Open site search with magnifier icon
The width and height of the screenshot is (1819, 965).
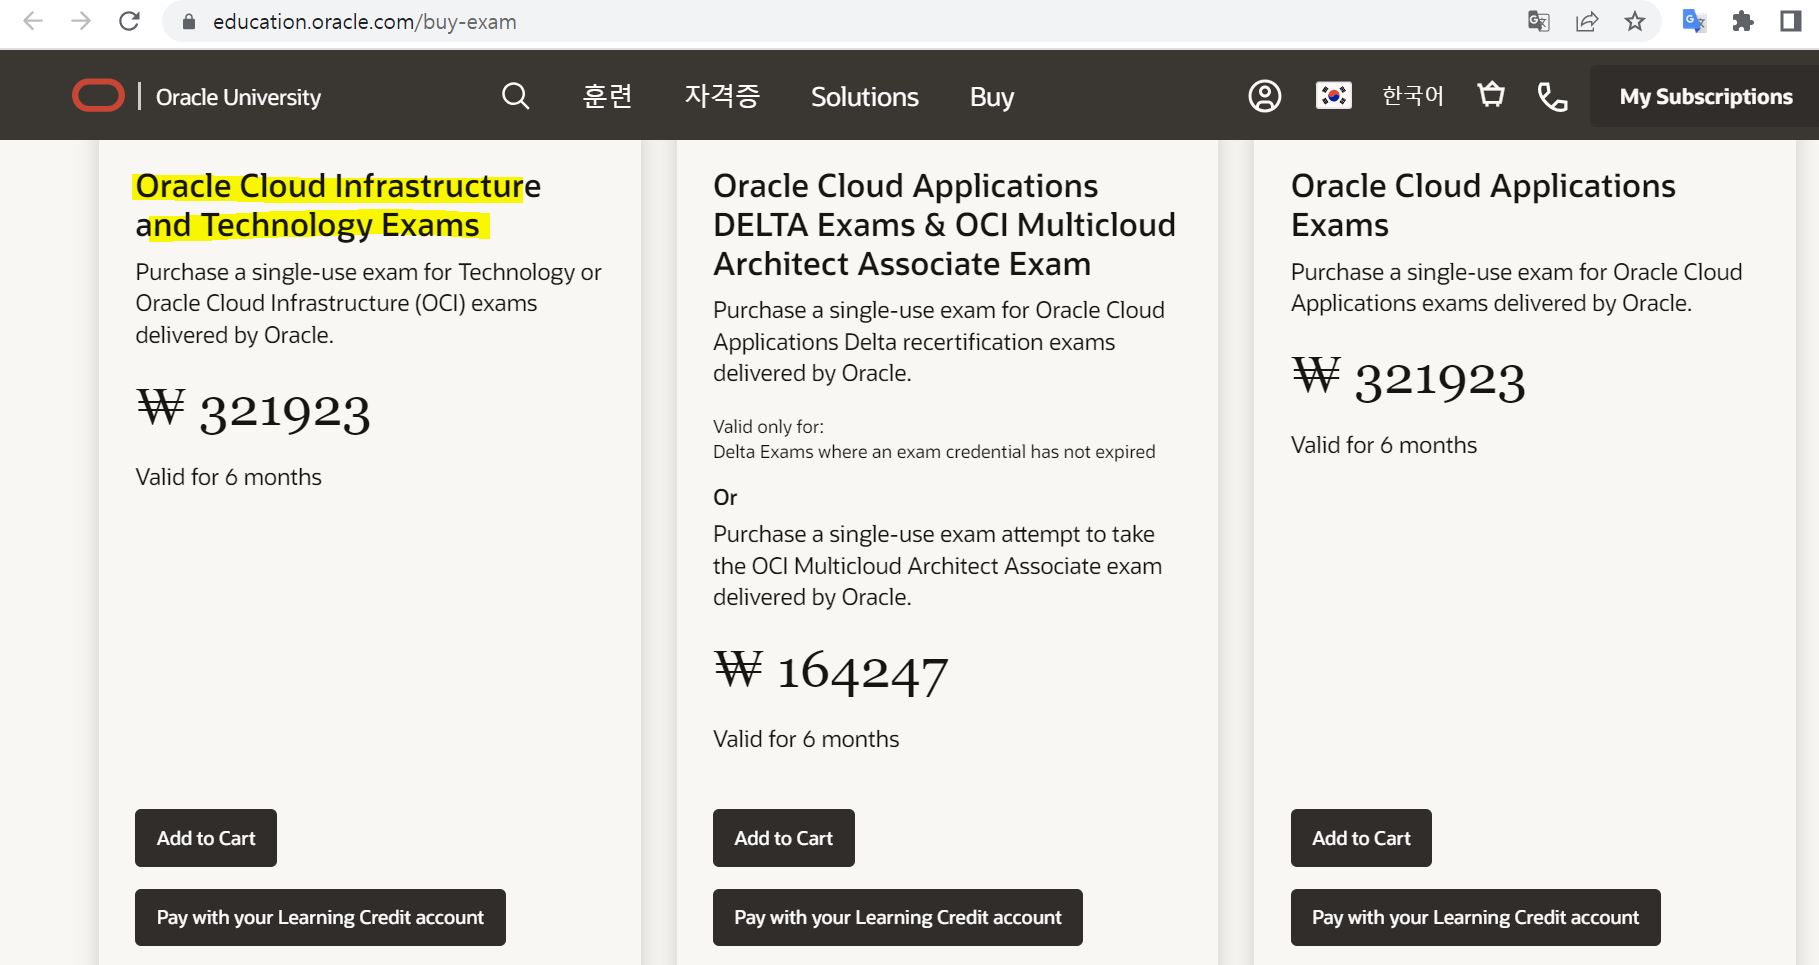click(x=515, y=96)
